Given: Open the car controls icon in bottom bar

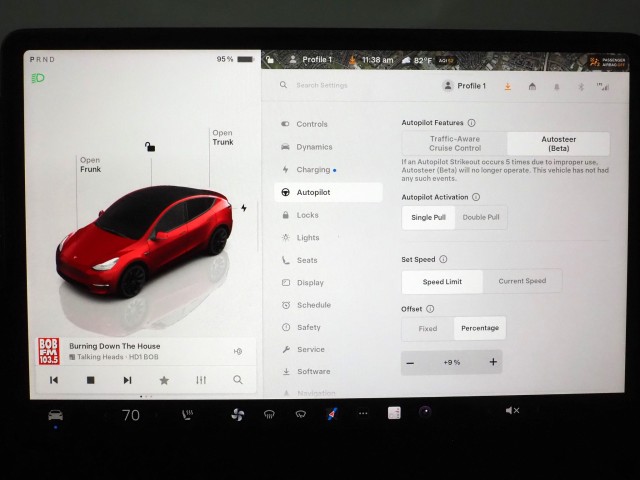Looking at the screenshot, I should tap(56, 414).
